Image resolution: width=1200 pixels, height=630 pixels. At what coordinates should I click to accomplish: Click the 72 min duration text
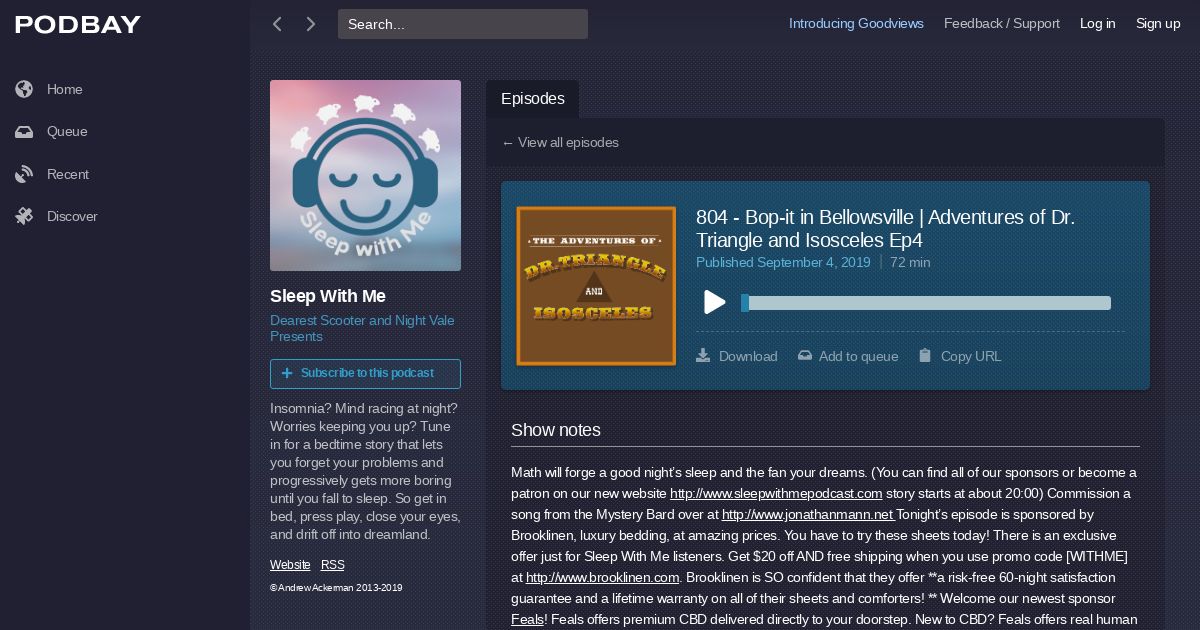(x=910, y=262)
